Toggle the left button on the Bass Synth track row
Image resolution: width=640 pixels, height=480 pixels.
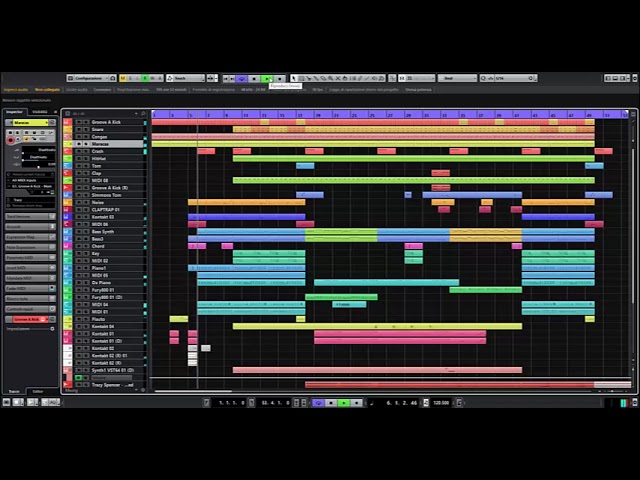pyautogui.click(x=78, y=231)
